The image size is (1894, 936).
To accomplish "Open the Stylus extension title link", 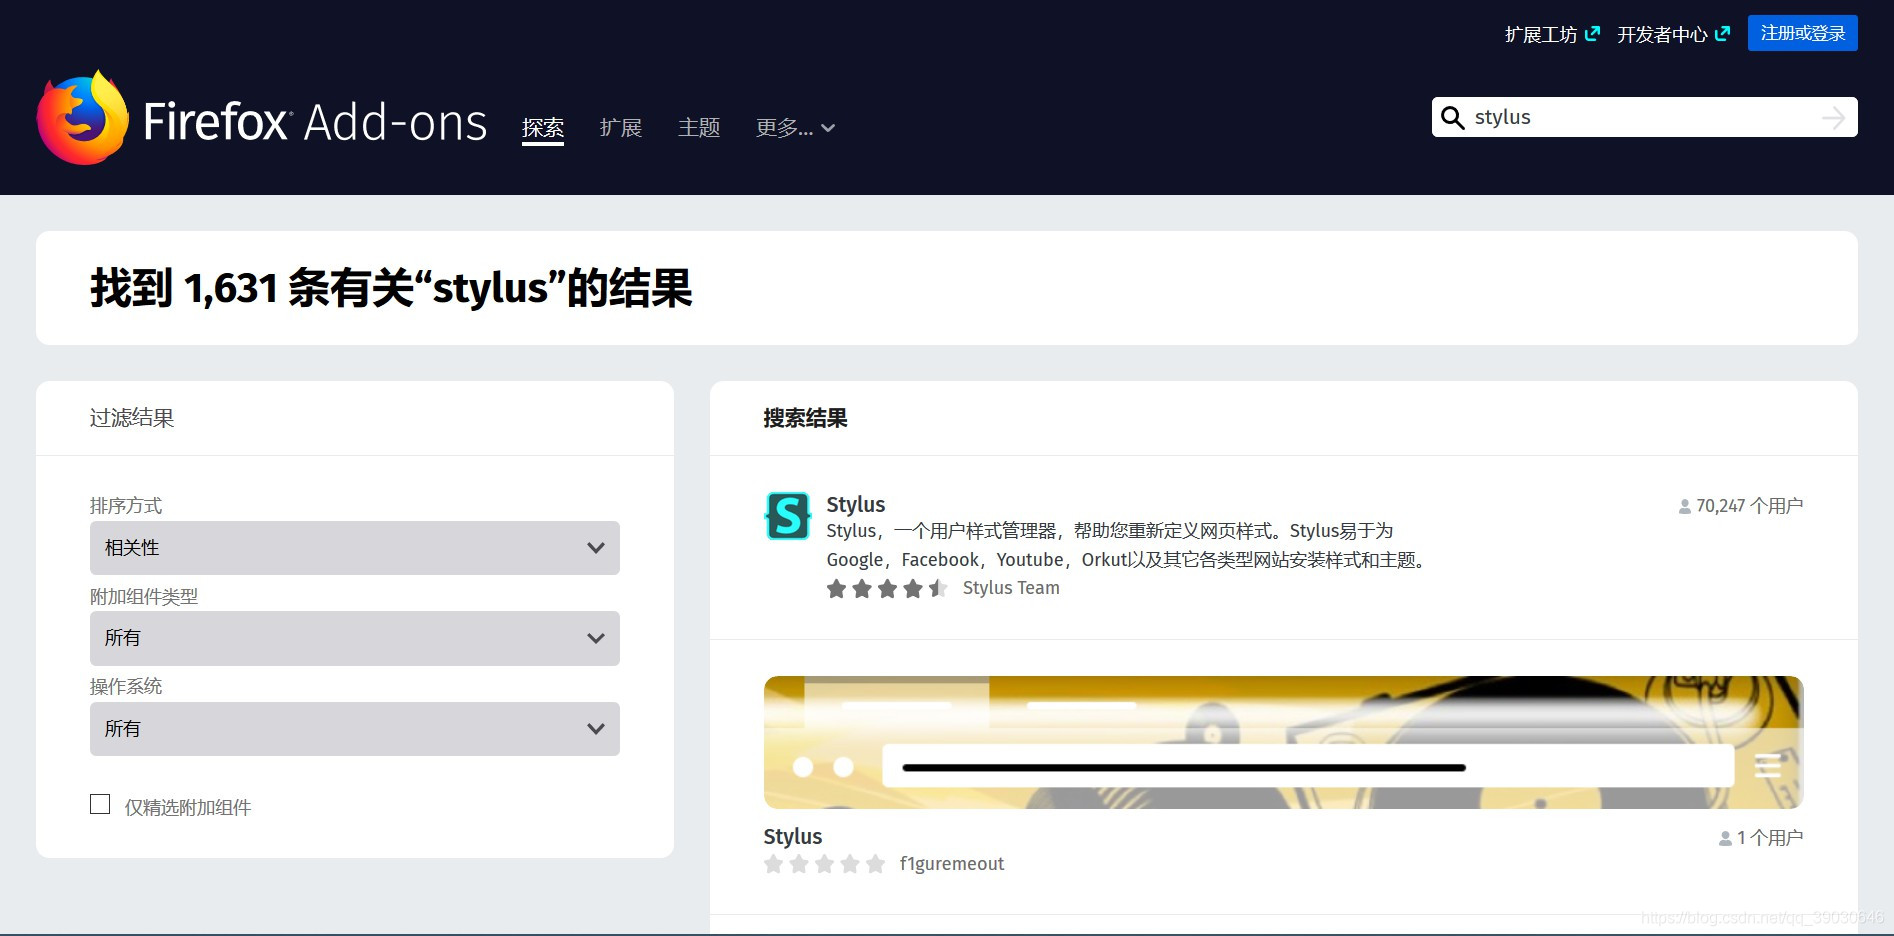I will (x=856, y=504).
